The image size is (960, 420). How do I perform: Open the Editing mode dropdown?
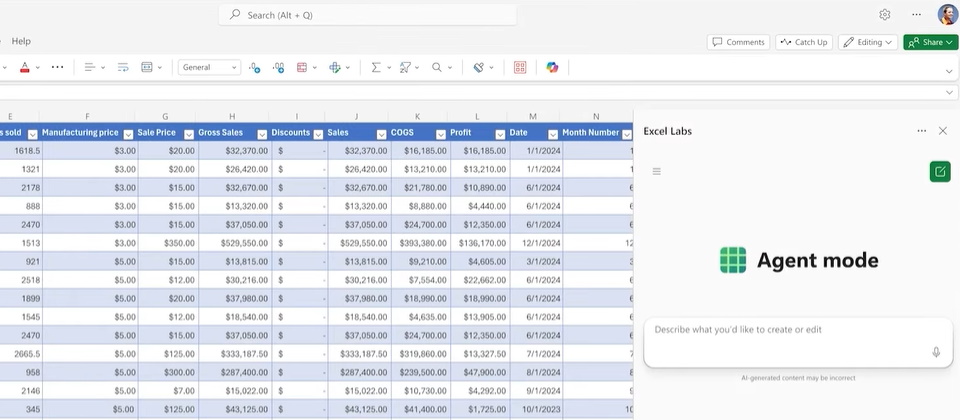[x=866, y=42]
